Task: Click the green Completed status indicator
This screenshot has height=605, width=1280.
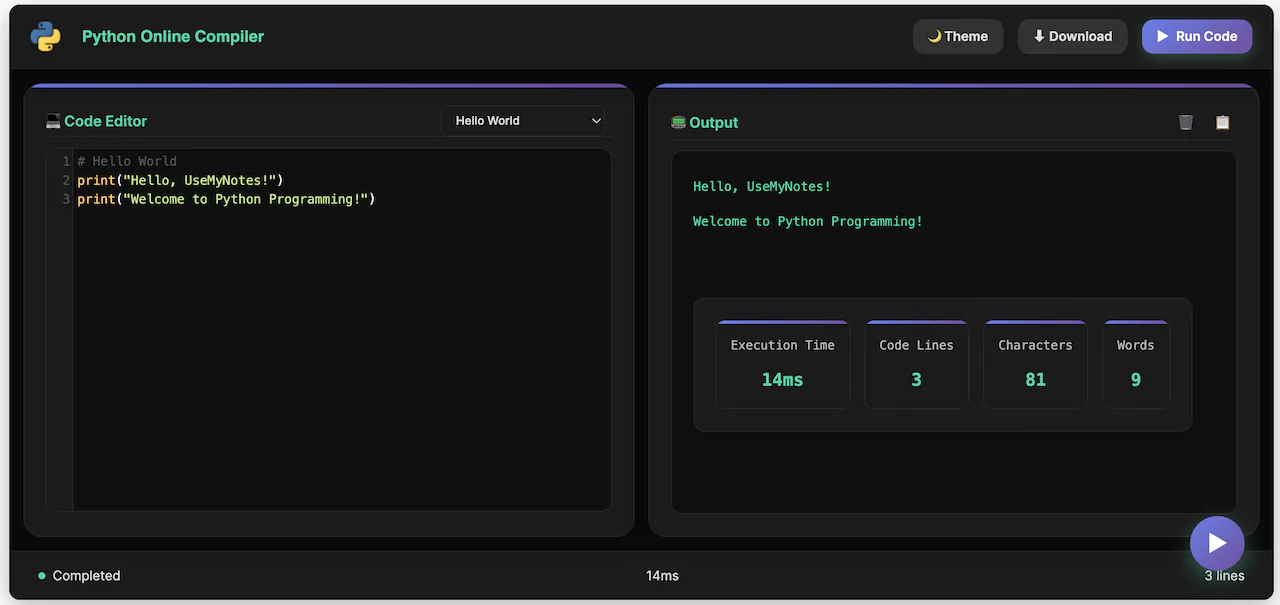Action: [x=40, y=575]
